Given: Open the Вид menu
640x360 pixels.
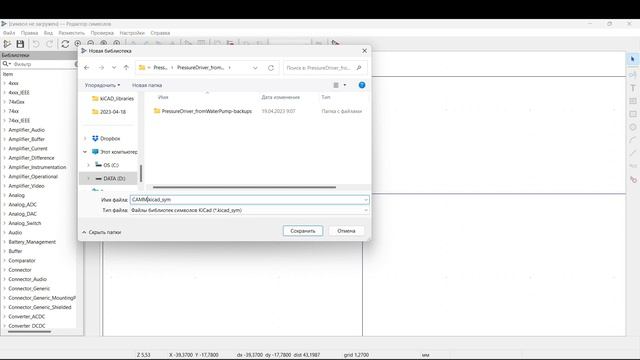Looking at the screenshot, I should click(x=48, y=33).
